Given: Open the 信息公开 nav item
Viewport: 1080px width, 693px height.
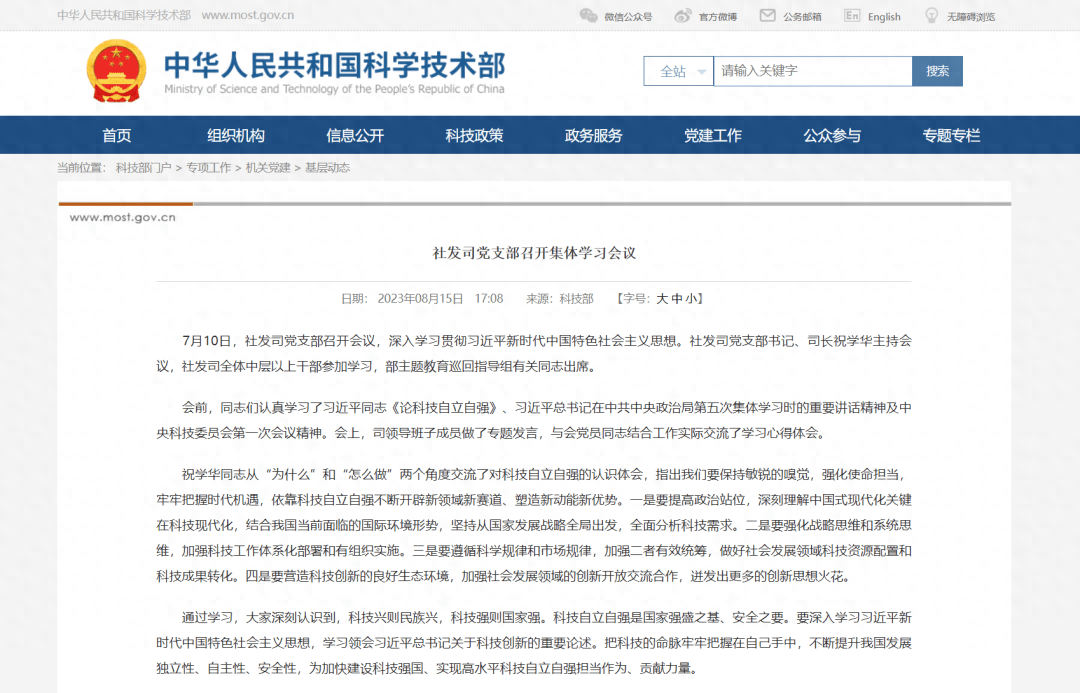Looking at the screenshot, I should (x=355, y=136).
